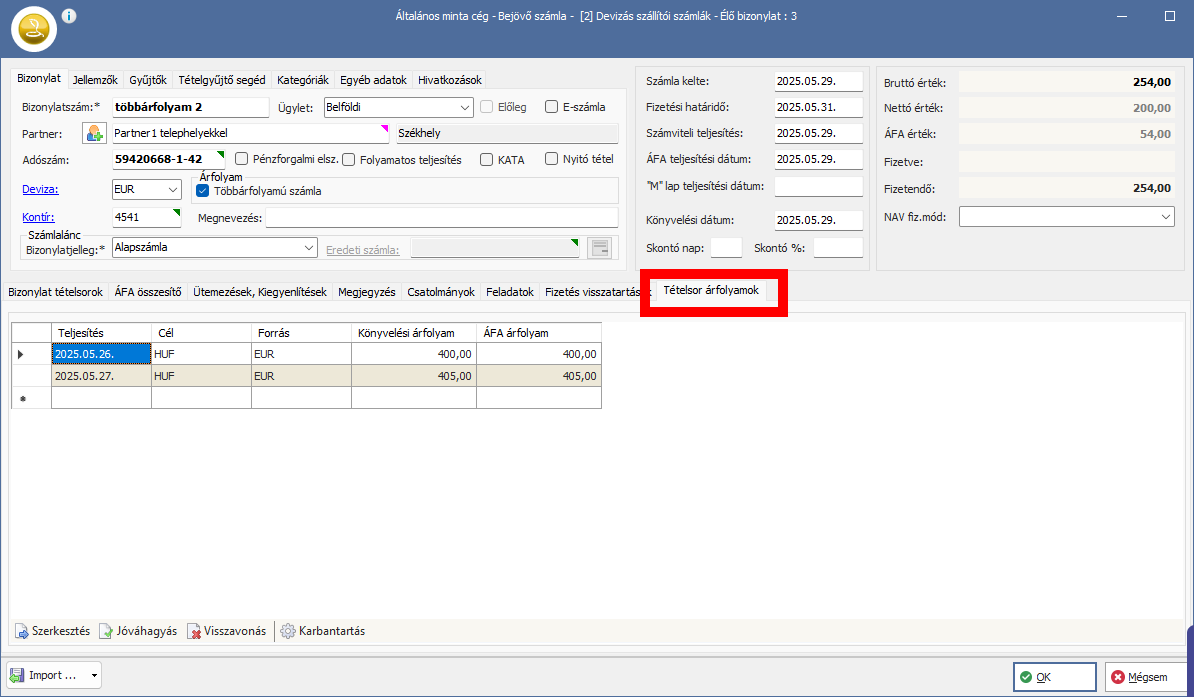Edit the Számla kelte date field
1194x697 pixels.
coord(819,82)
